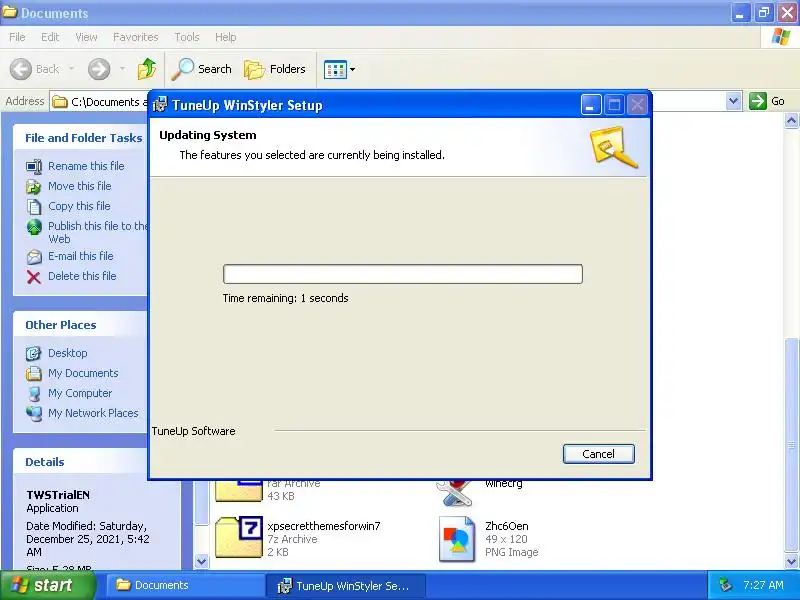Viewport: 800px width, 600px height.
Task: Click the Windows flag logo in Explorer
Action: [781, 37]
